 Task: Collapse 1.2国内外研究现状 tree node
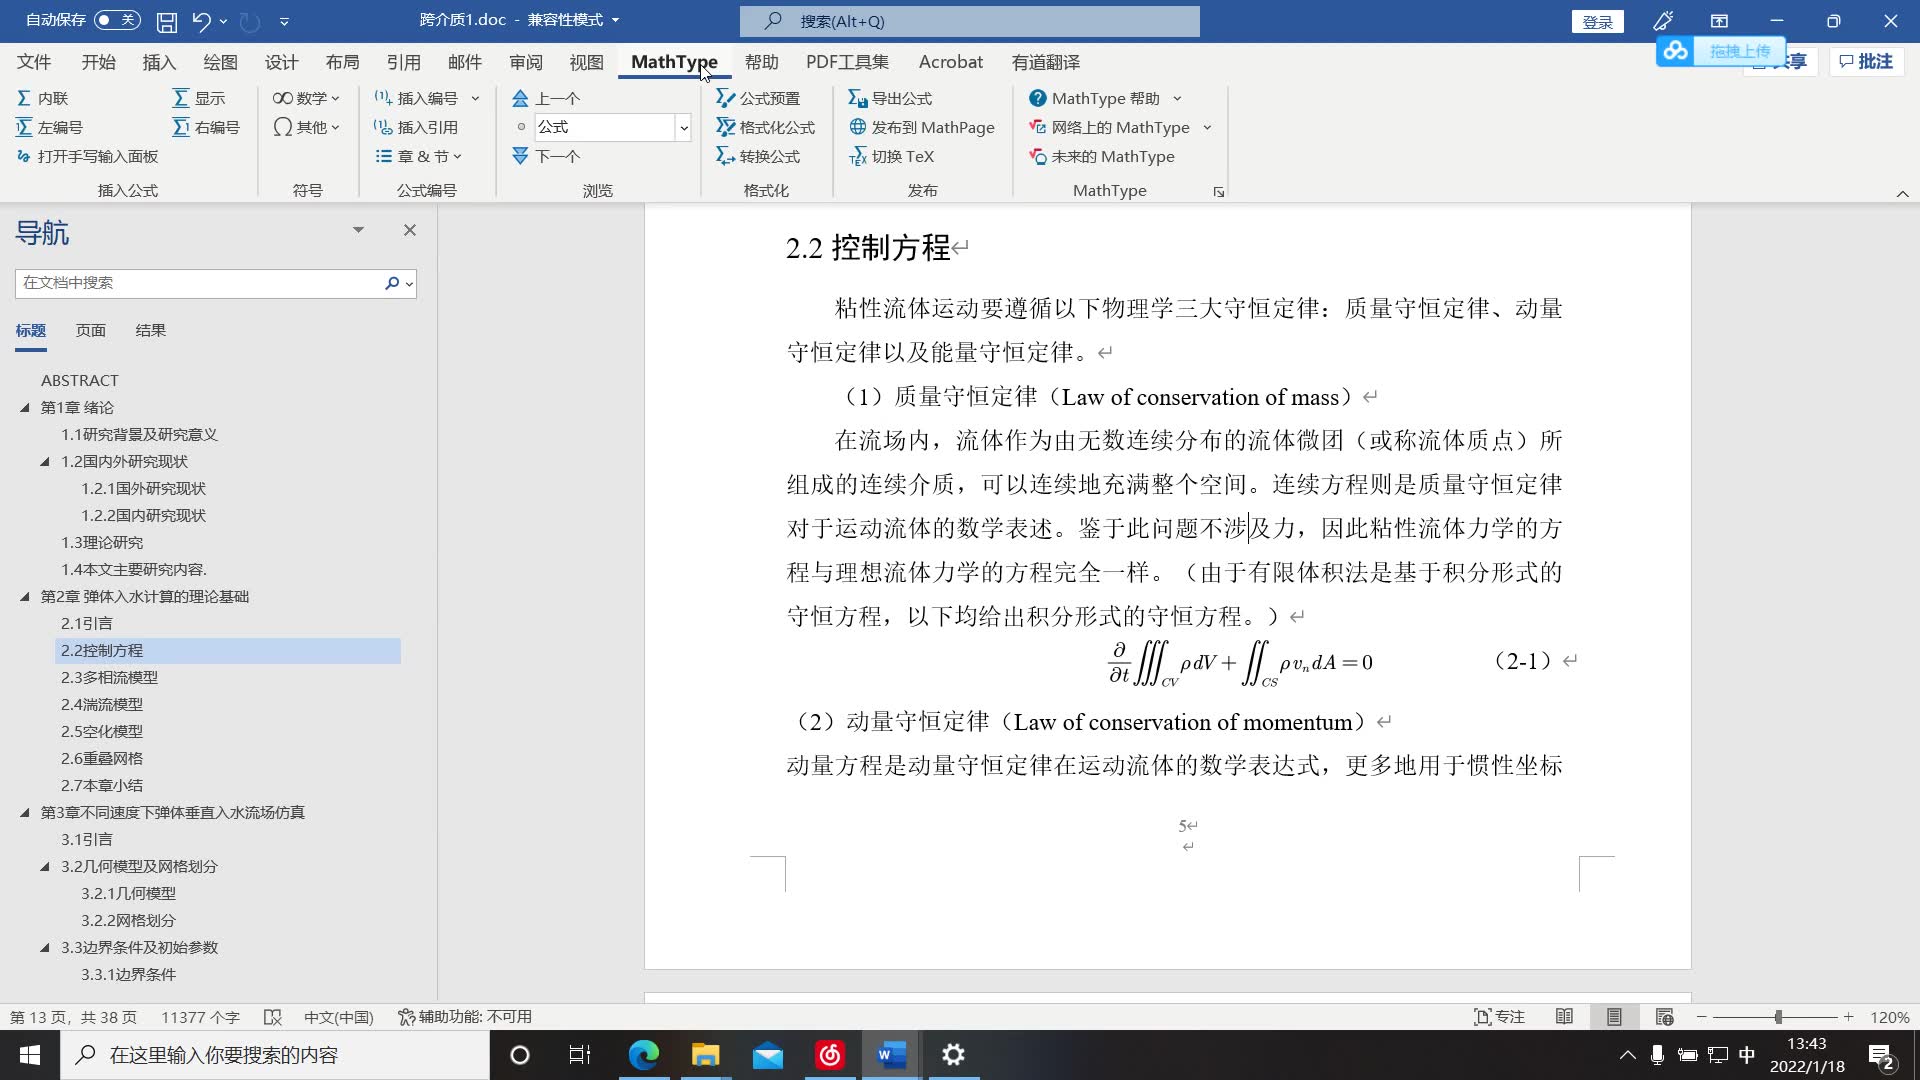pos(45,461)
